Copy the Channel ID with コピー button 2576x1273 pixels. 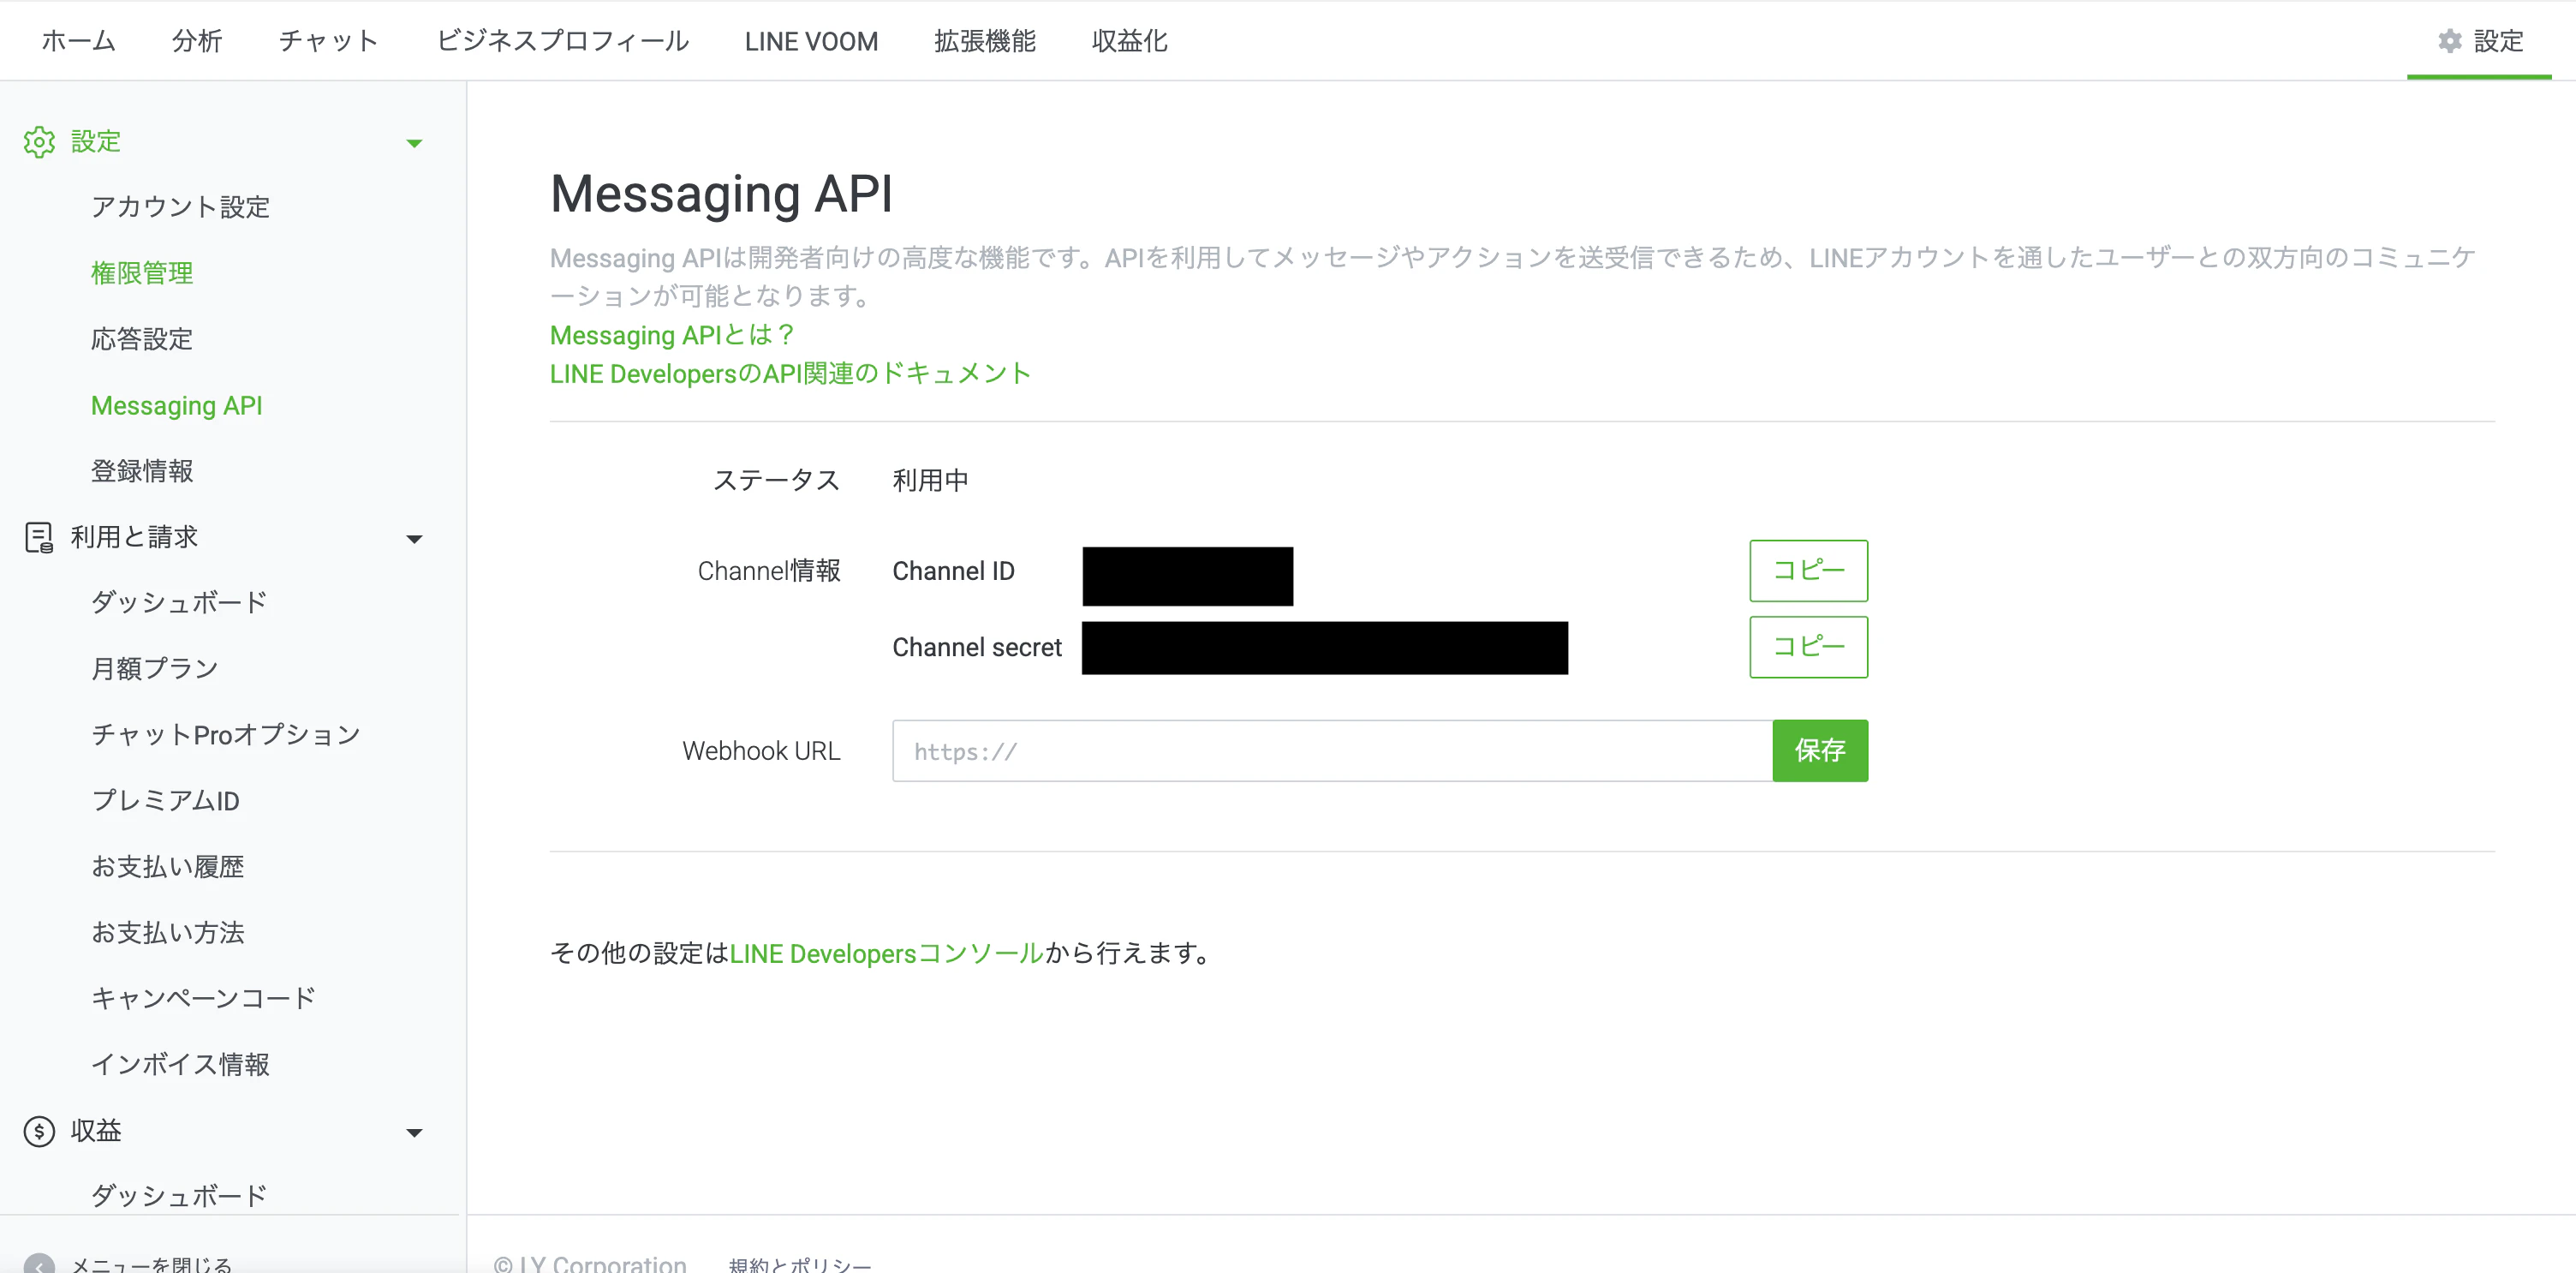coord(1808,571)
